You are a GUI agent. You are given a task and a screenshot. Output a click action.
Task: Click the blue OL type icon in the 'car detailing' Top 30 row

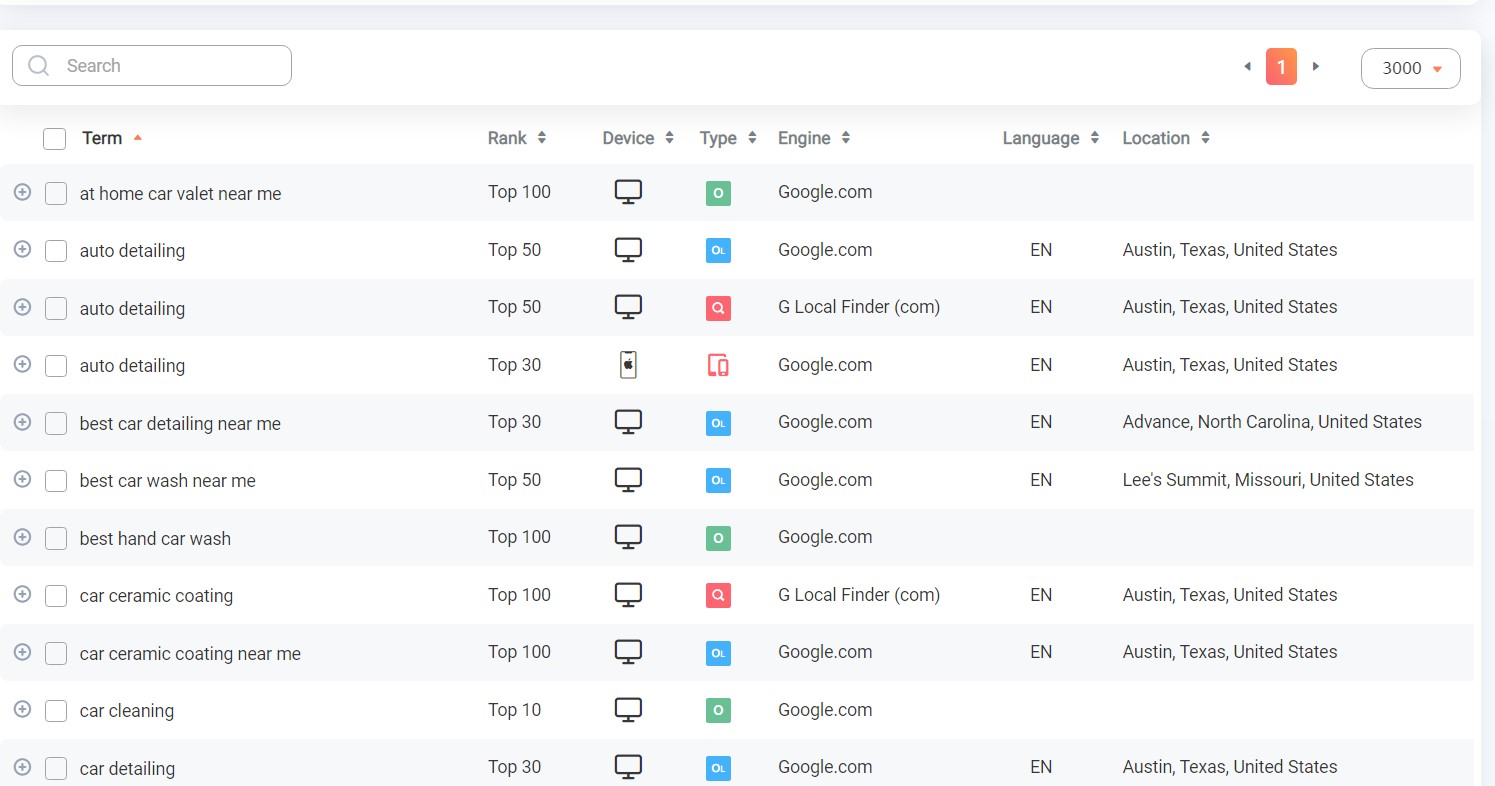tap(718, 768)
